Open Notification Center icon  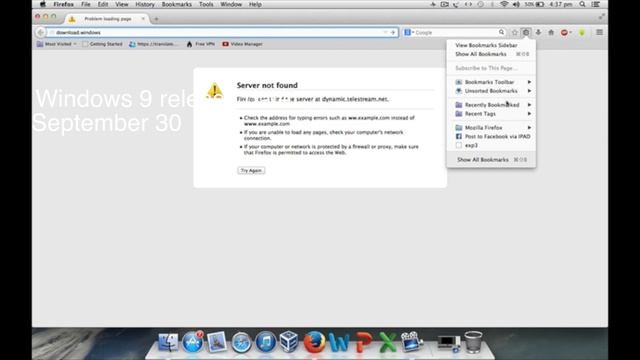point(596,4)
